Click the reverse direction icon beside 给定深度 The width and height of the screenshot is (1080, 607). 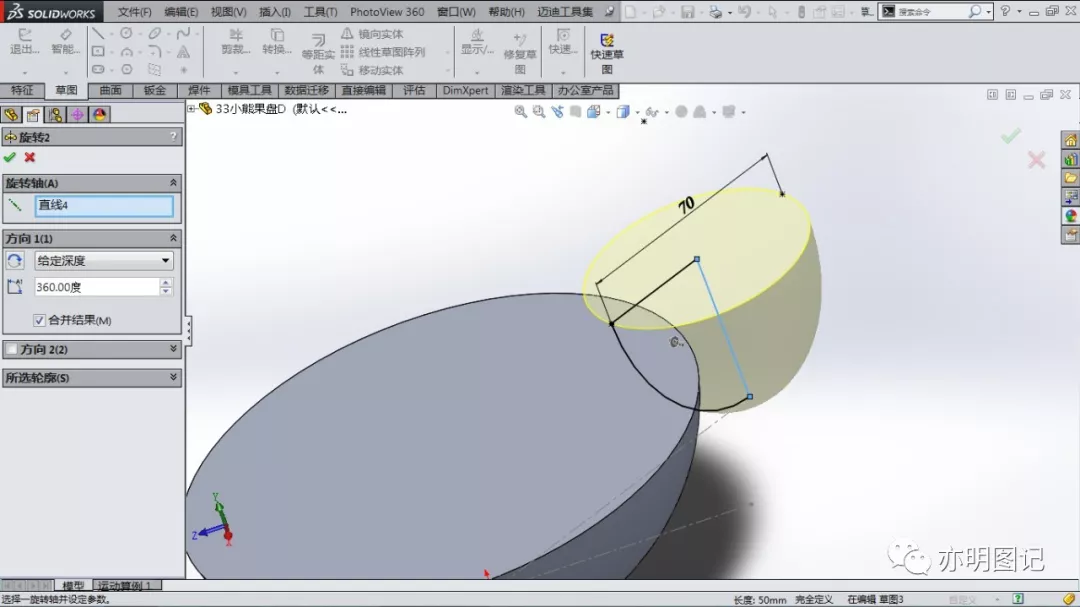(14, 260)
